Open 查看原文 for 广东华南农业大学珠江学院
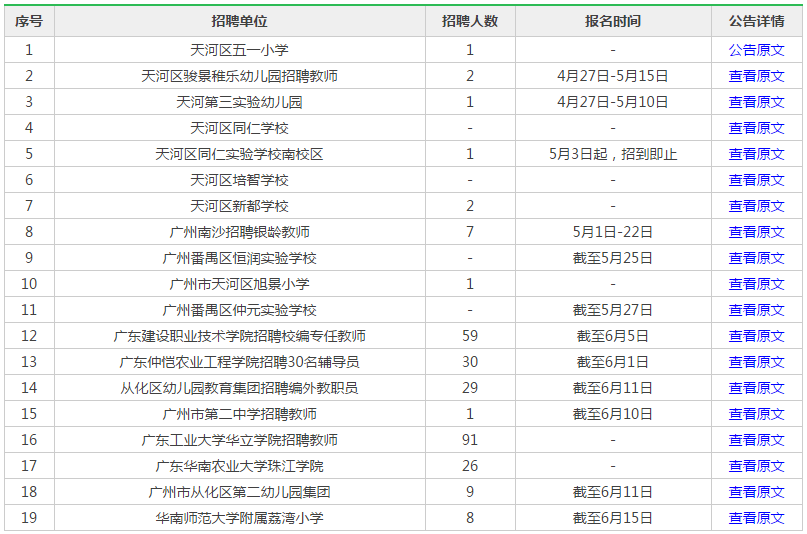The width and height of the screenshot is (807, 534). pyautogui.click(x=756, y=466)
